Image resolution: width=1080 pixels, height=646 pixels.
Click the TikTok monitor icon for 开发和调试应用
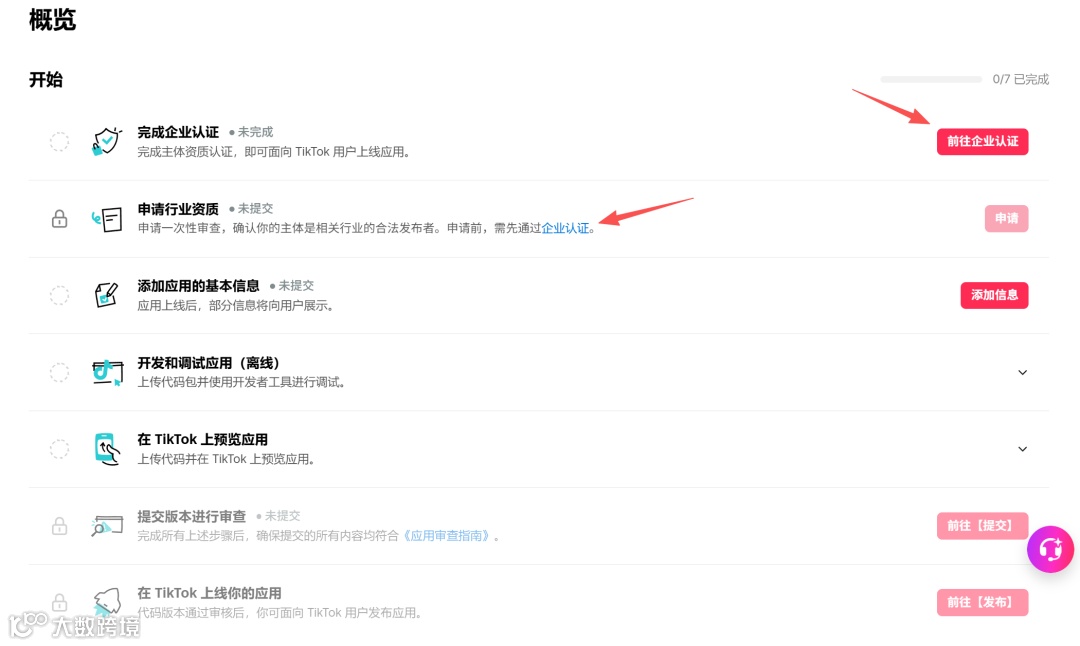[x=107, y=373]
